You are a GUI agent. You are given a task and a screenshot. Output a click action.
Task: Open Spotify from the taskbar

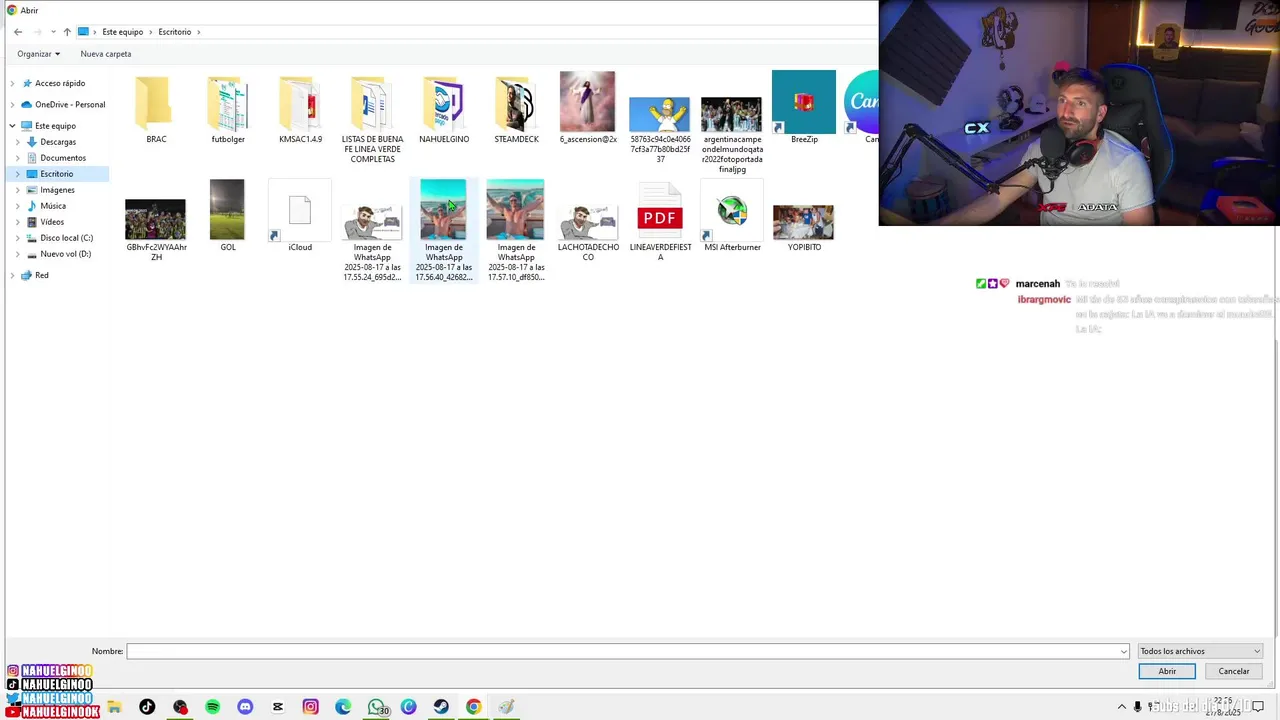tap(212, 707)
